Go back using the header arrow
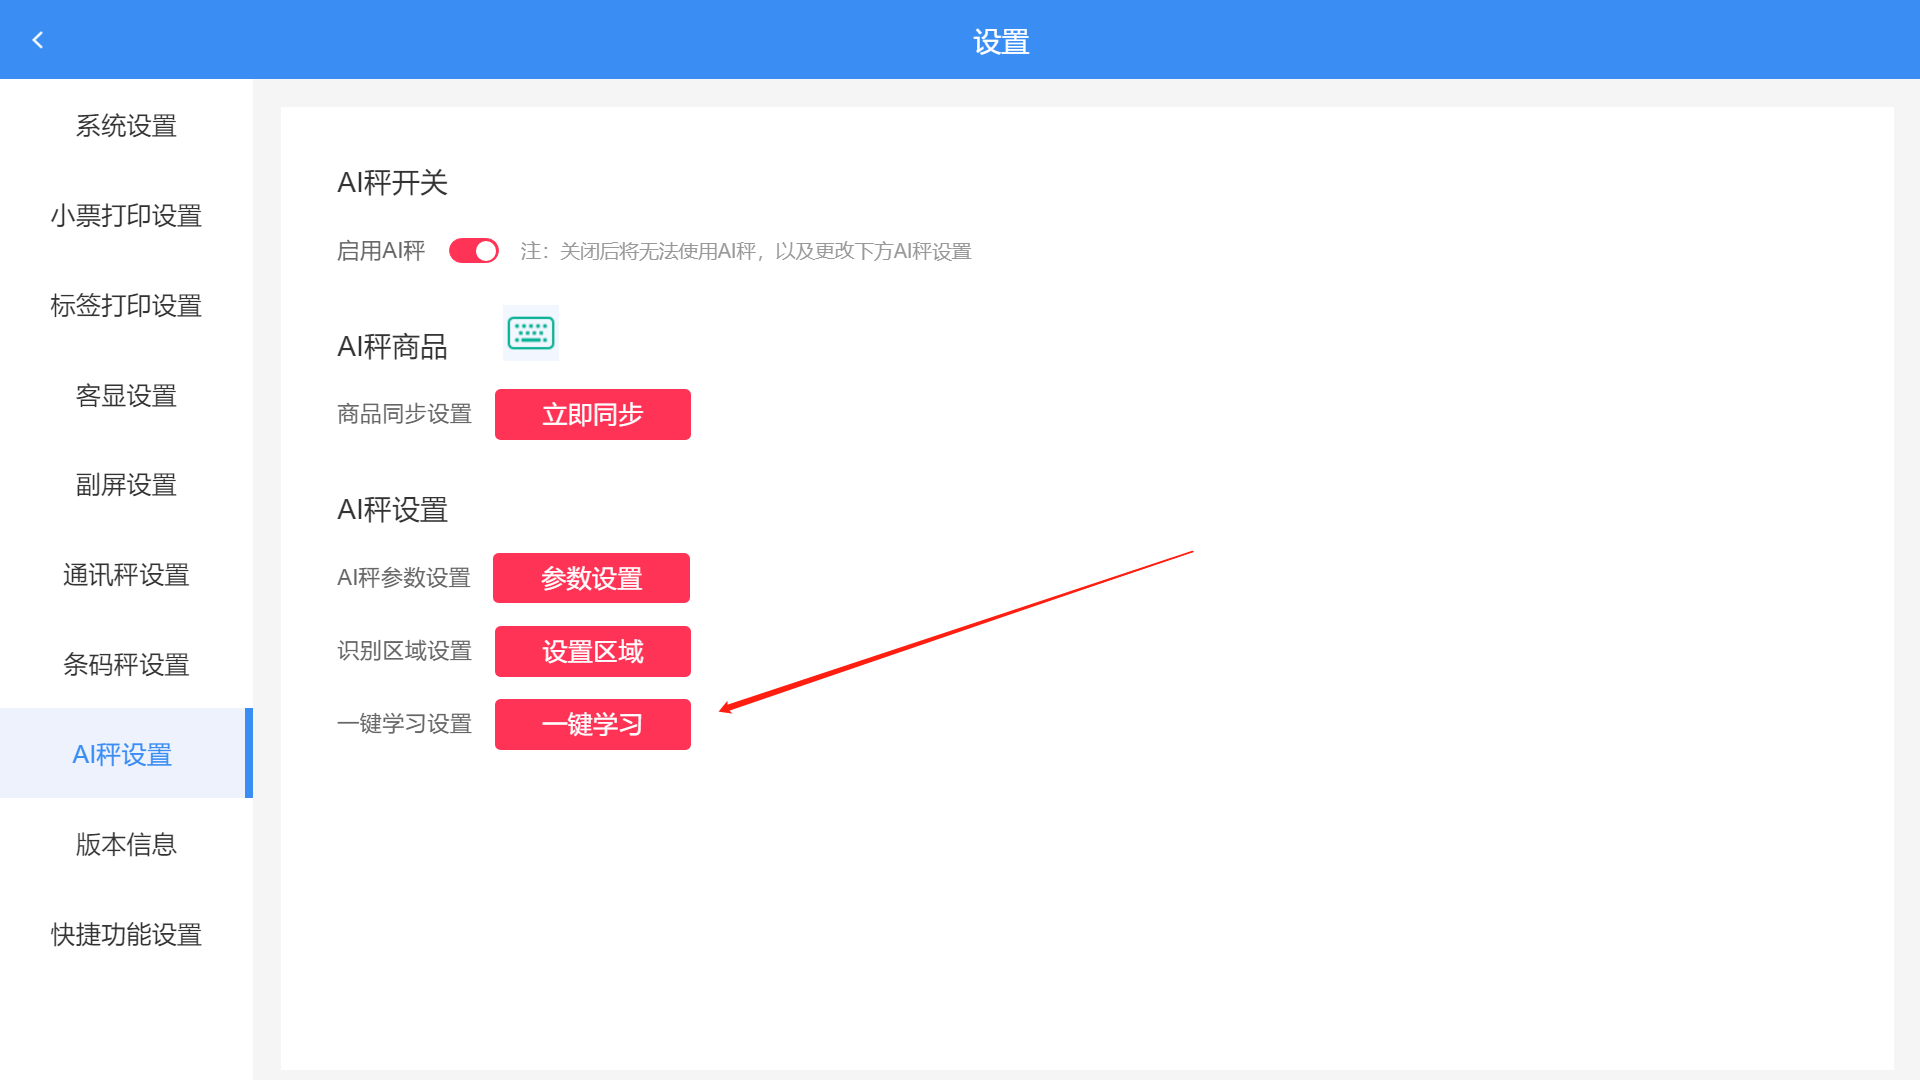Viewport: 1920px width, 1080px height. tap(38, 40)
